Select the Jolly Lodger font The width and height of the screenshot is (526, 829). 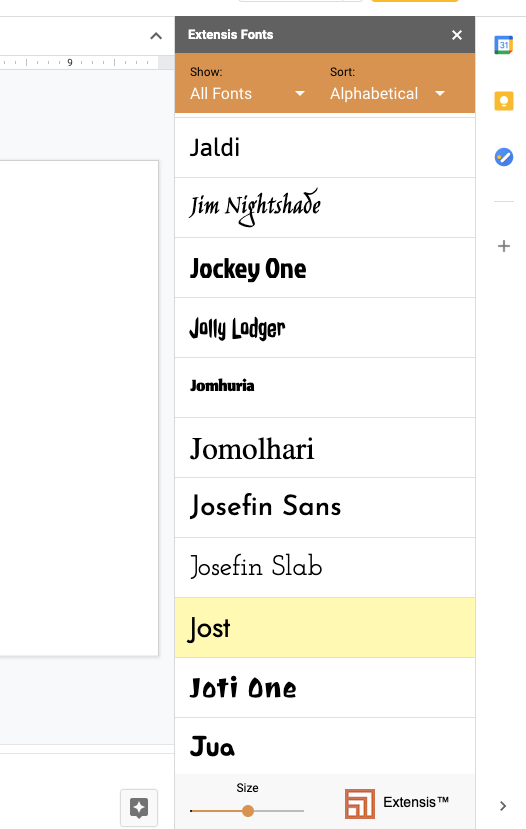click(325, 328)
